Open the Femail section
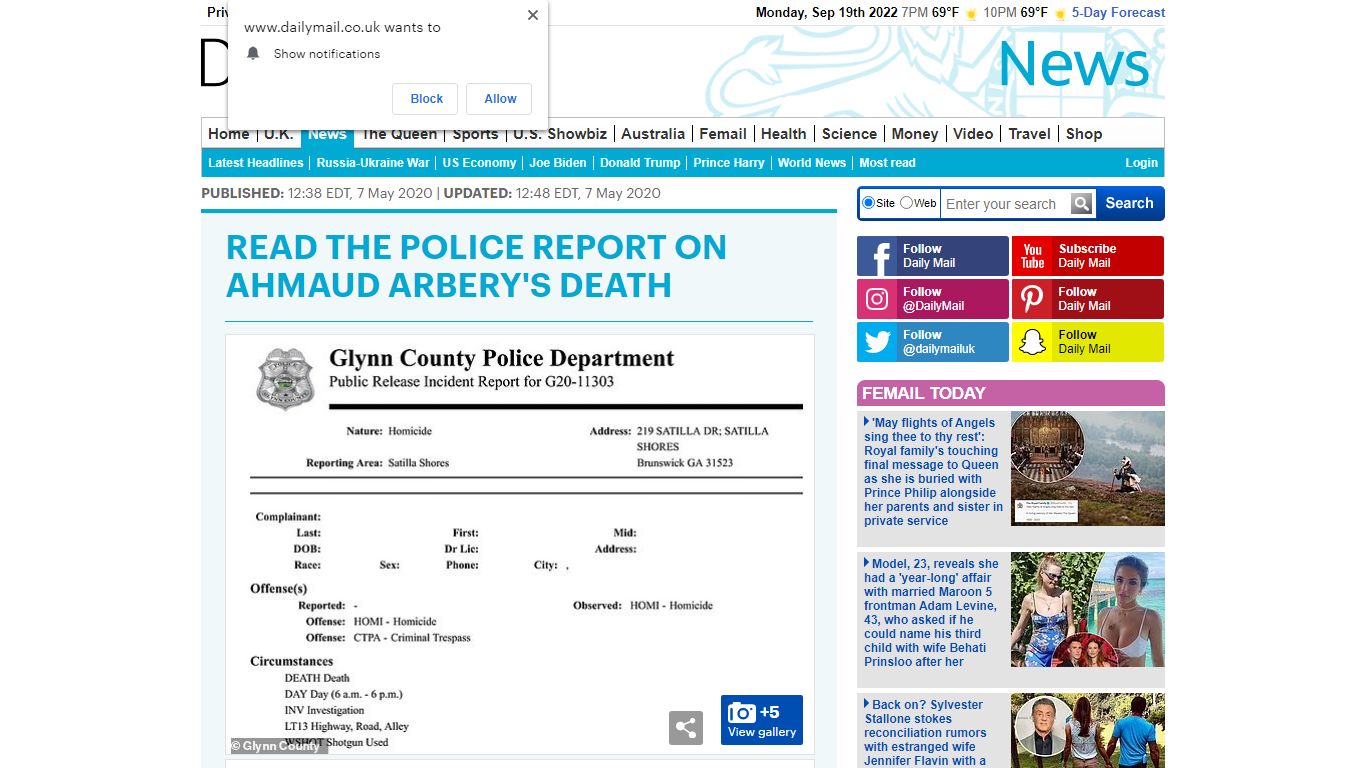Image resolution: width=1366 pixels, height=768 pixels. [723, 134]
